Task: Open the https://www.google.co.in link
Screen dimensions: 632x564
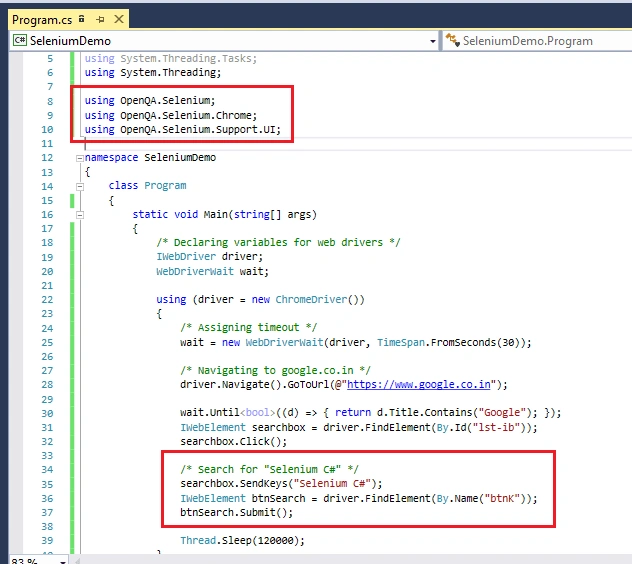Action: coord(419,384)
